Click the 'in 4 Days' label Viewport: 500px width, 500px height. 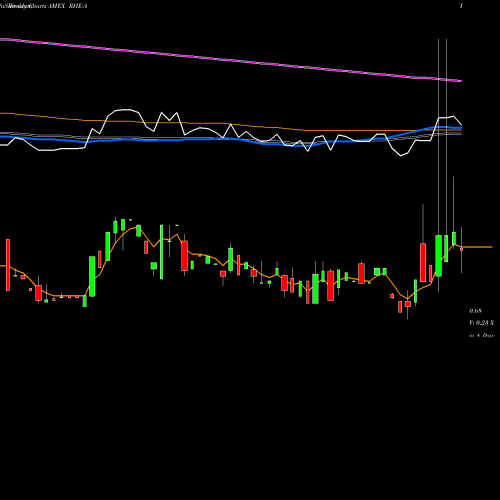481,335
